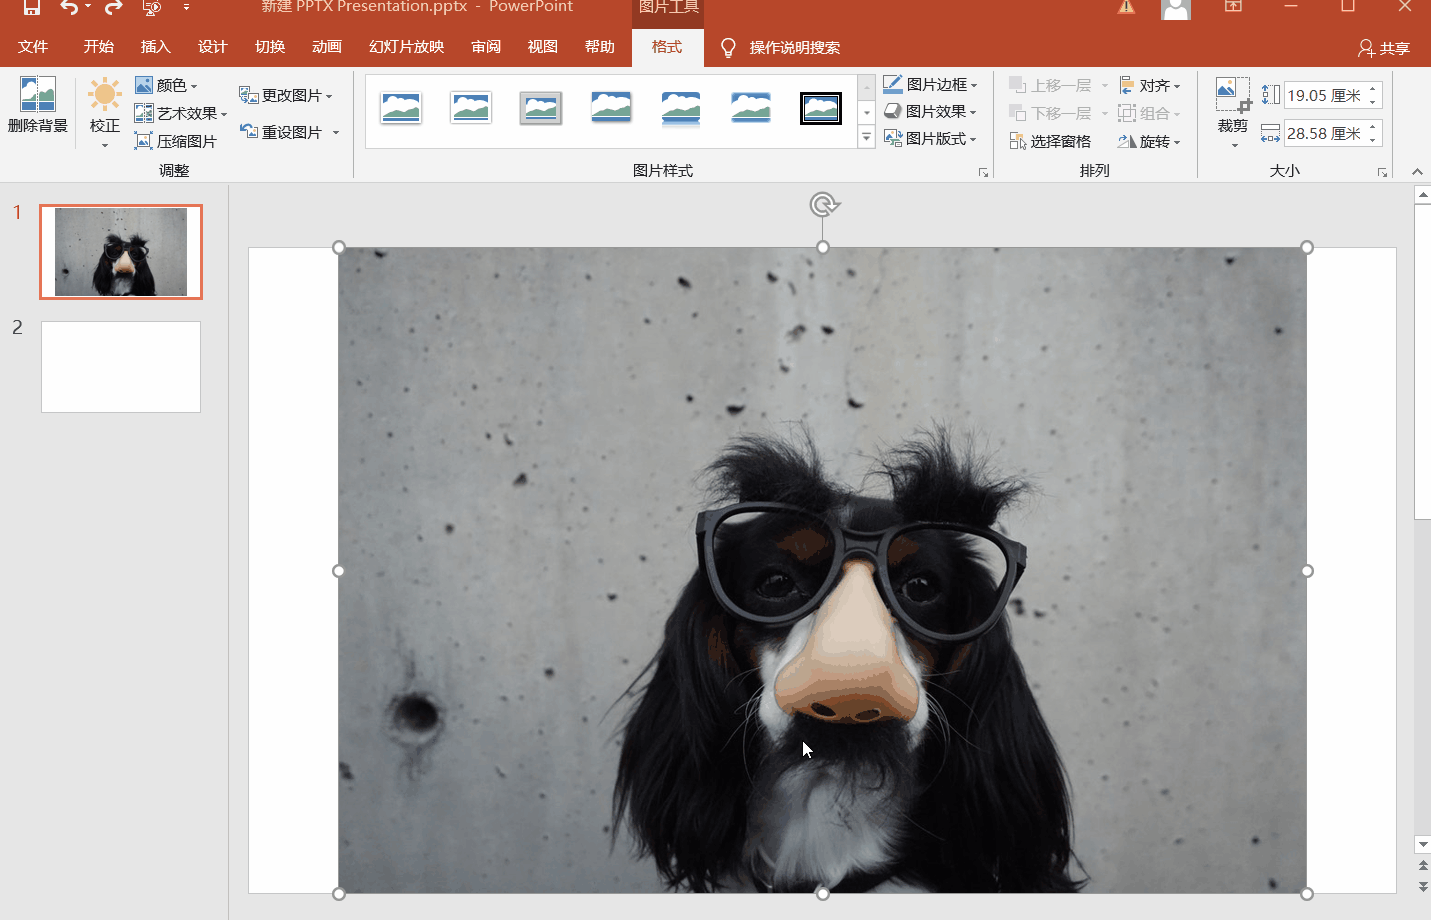Click the Undo arrow icon
This screenshot has width=1431, height=920.
[x=68, y=8]
